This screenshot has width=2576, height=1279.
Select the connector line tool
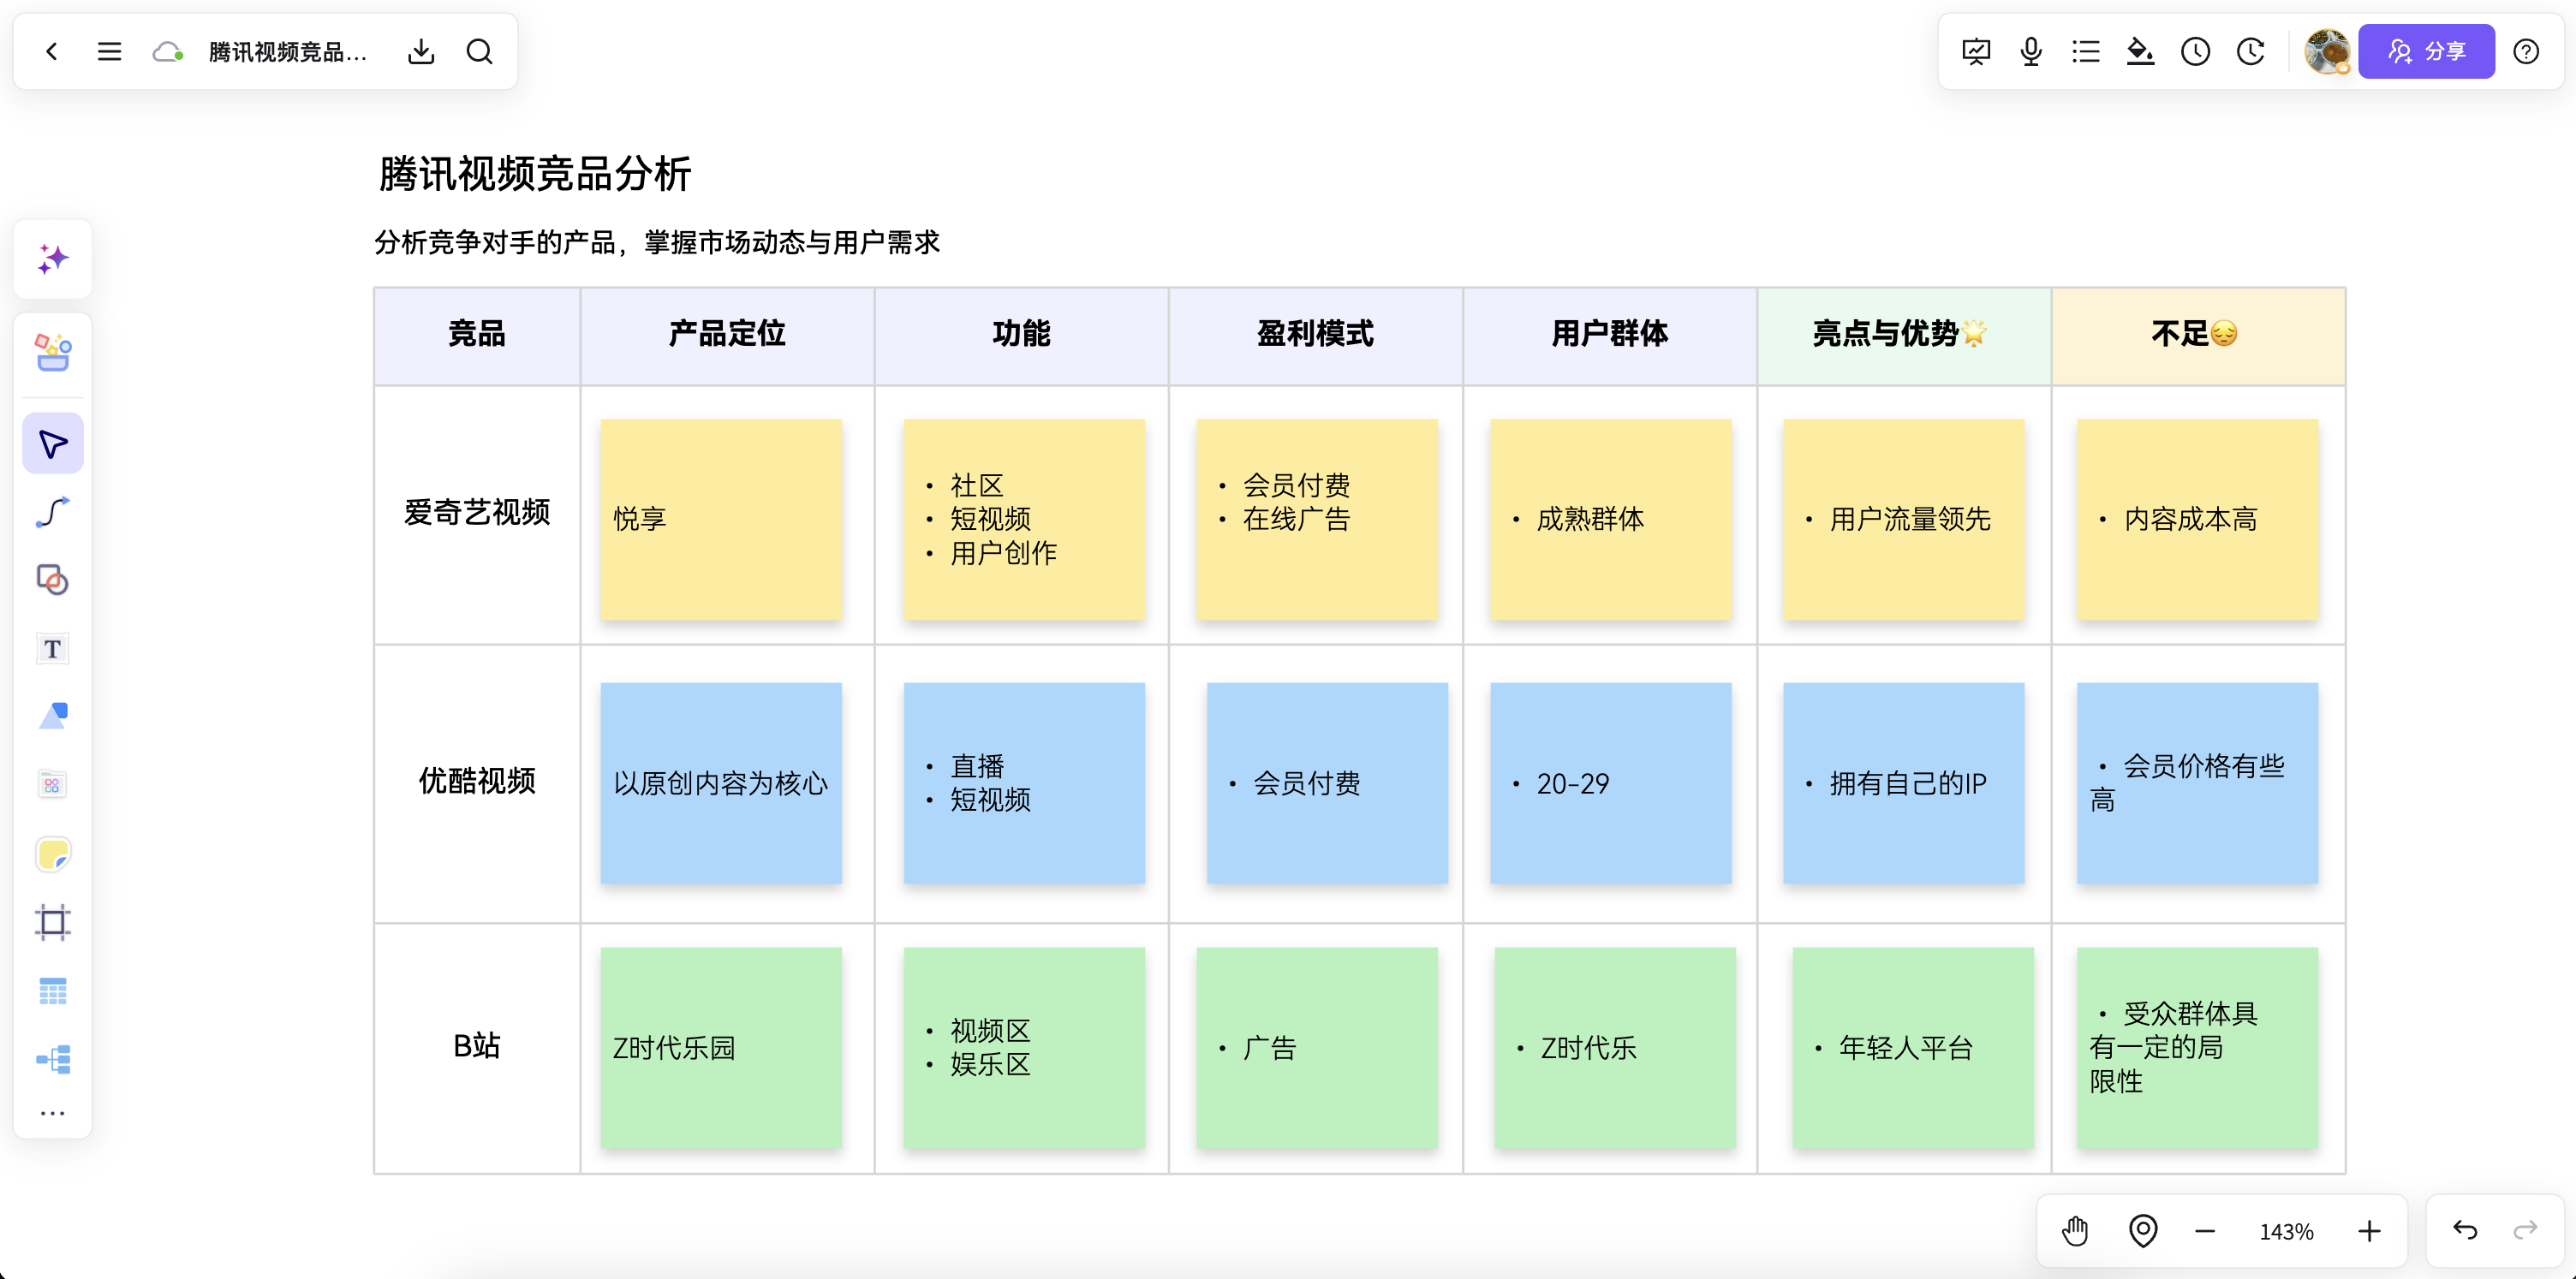53,512
